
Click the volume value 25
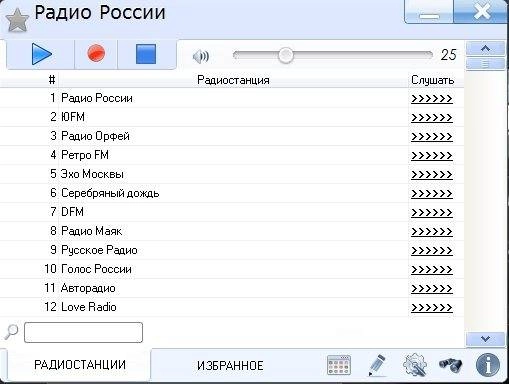pos(448,55)
